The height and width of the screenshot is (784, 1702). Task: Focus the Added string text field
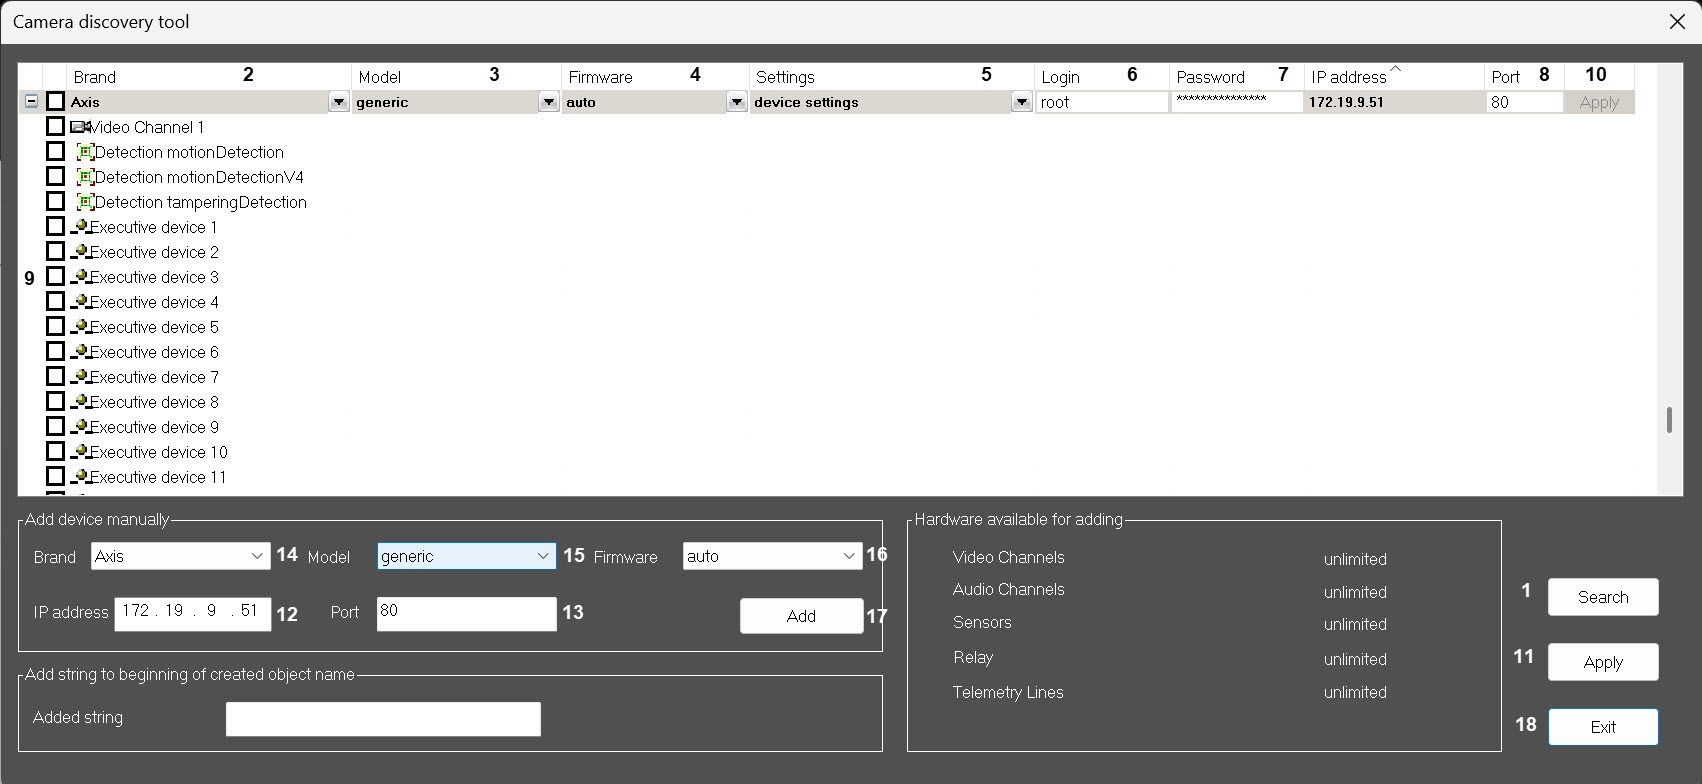pyautogui.click(x=383, y=719)
